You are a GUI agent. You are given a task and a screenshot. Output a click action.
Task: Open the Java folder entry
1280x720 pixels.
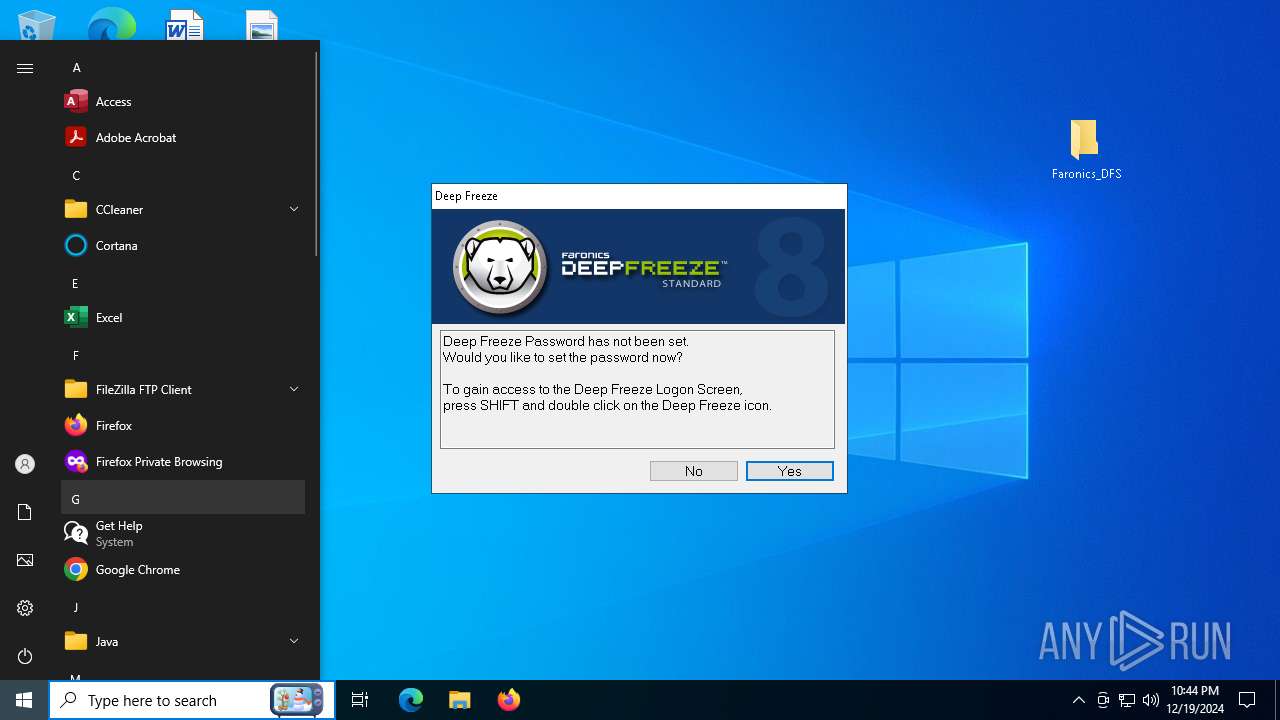(x=183, y=642)
